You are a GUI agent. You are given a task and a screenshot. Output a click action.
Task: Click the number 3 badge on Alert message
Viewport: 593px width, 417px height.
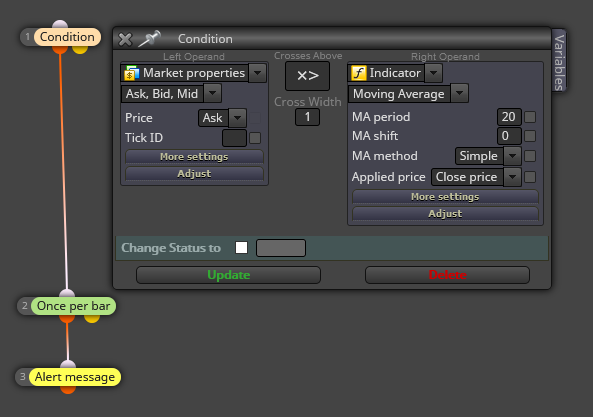coord(23,377)
